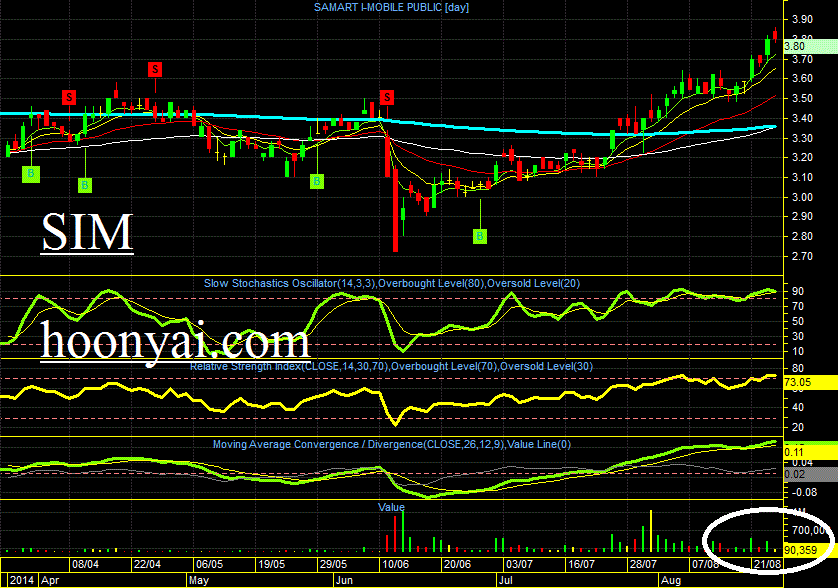Viewport: 838px width, 588px height.
Task: Click the 28/07 date label
Action: (x=643, y=564)
